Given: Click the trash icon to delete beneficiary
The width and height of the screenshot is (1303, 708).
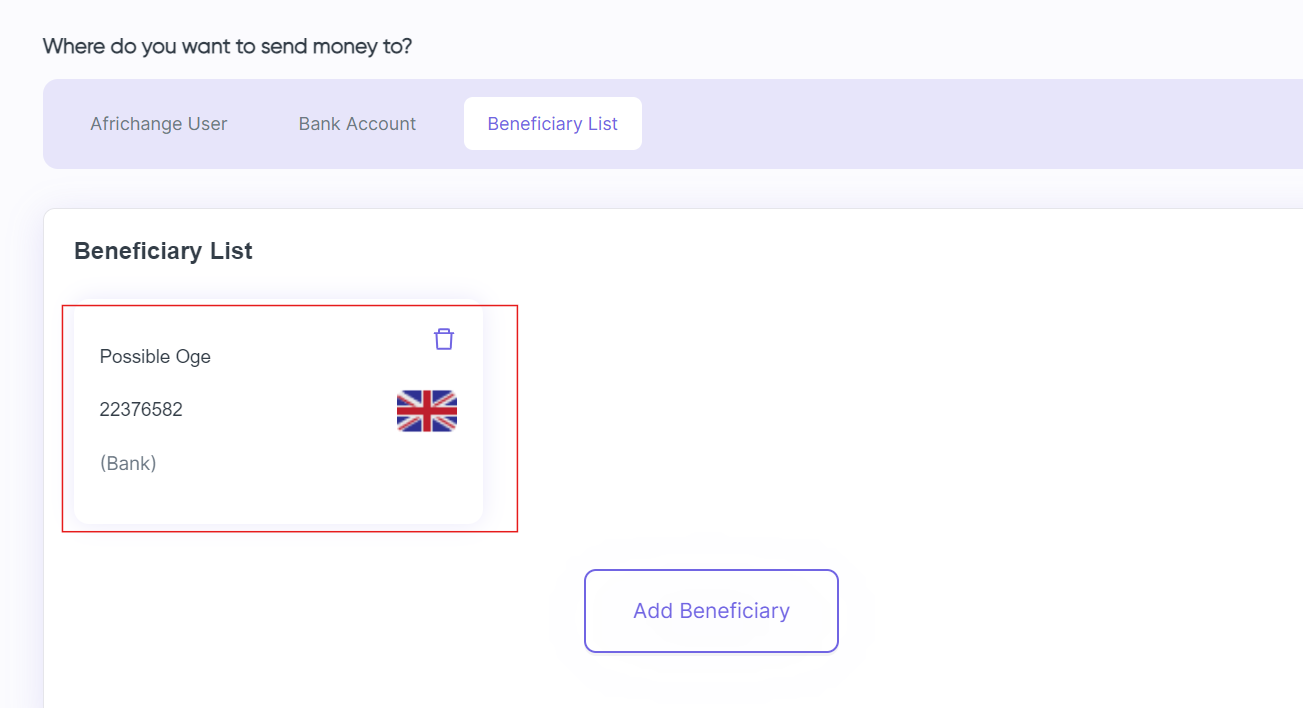Looking at the screenshot, I should 443,339.
